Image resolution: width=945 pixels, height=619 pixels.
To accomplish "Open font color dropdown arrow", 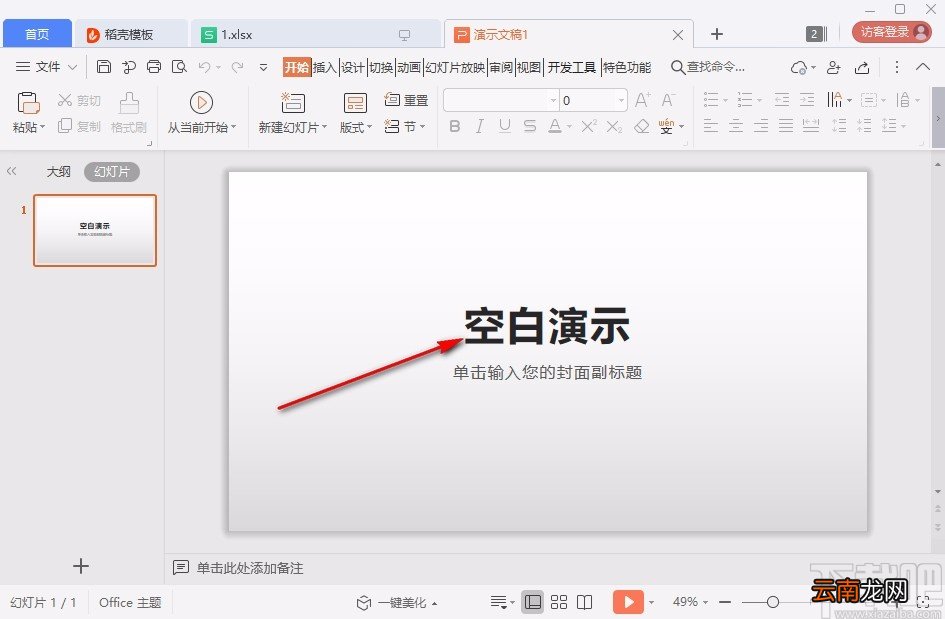I will 569,127.
